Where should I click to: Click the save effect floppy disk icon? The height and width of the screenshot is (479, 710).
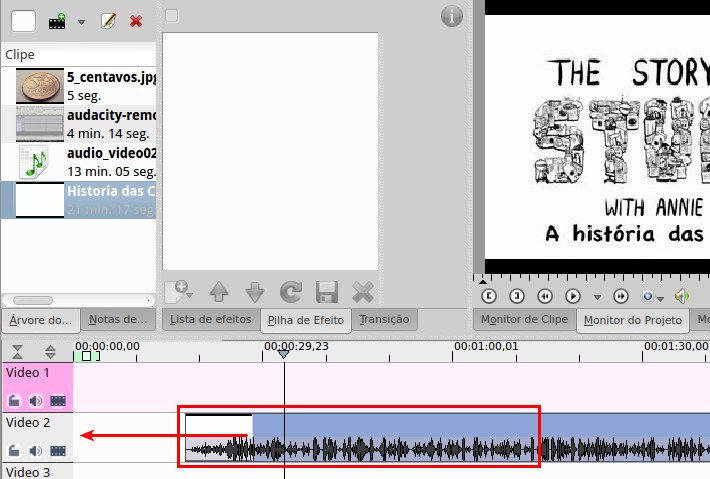point(326,292)
